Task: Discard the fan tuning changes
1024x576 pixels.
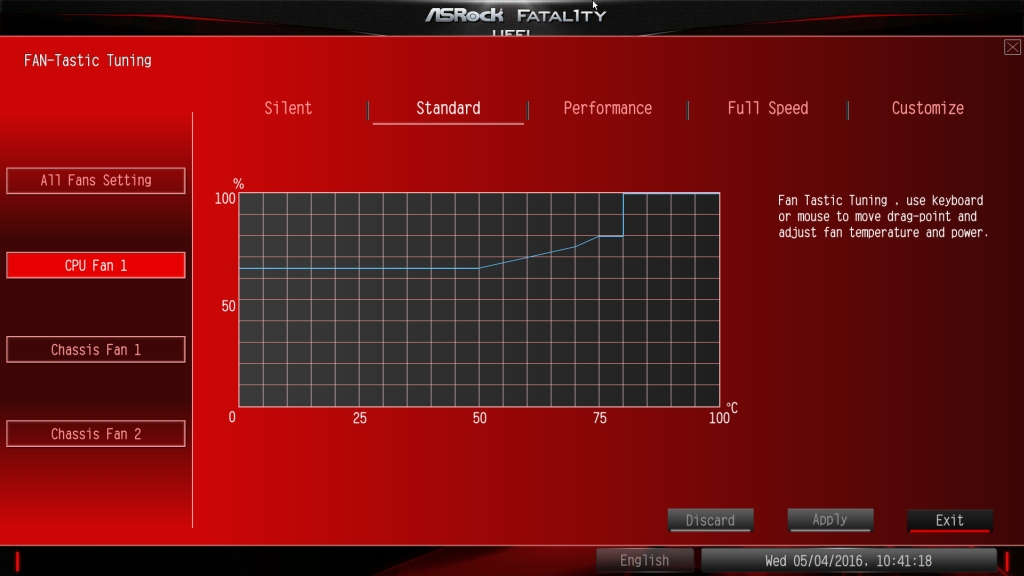Action: tap(711, 520)
